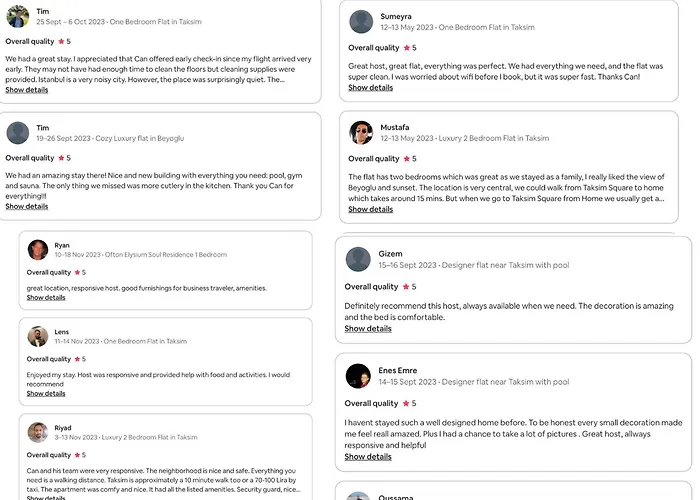
Task: Open Ryan's profile picture
Action: pyautogui.click(x=38, y=249)
